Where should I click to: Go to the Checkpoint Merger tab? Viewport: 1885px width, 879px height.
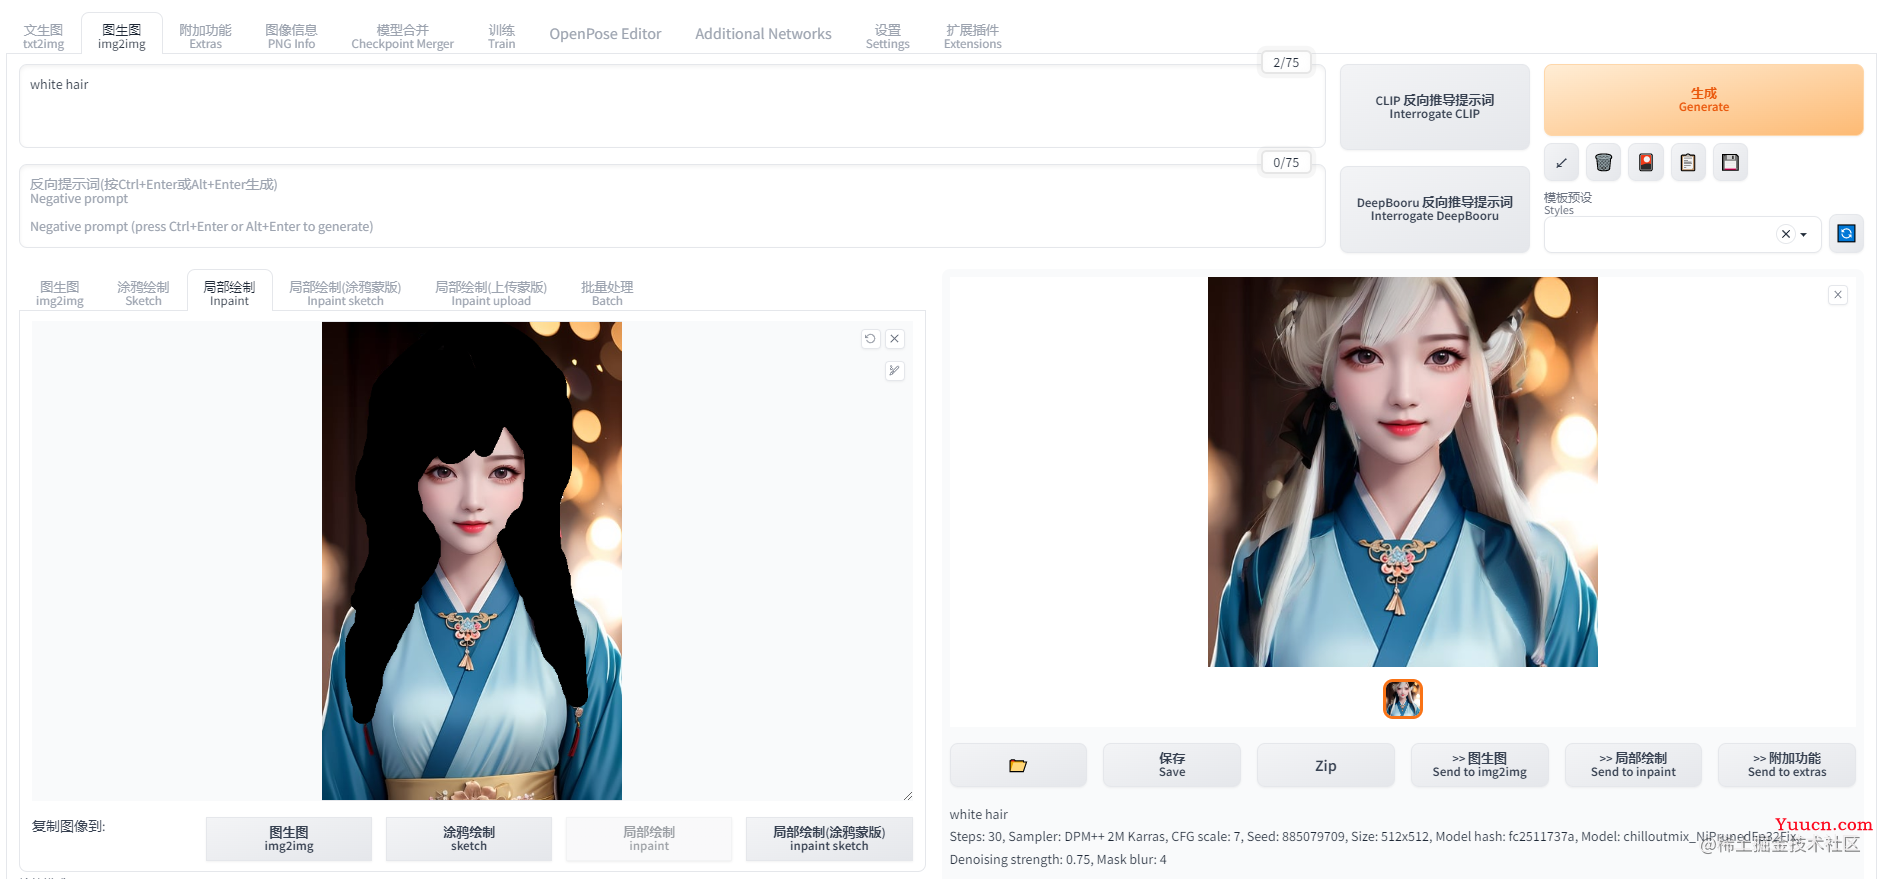click(x=402, y=36)
